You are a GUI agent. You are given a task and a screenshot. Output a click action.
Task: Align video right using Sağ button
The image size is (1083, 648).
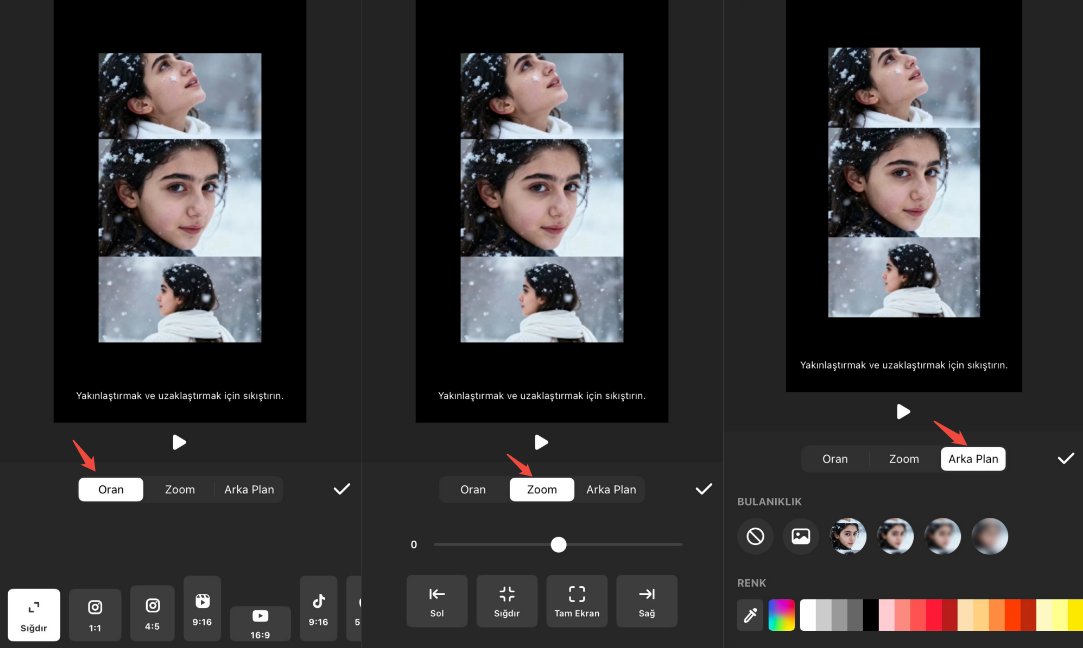[646, 601]
